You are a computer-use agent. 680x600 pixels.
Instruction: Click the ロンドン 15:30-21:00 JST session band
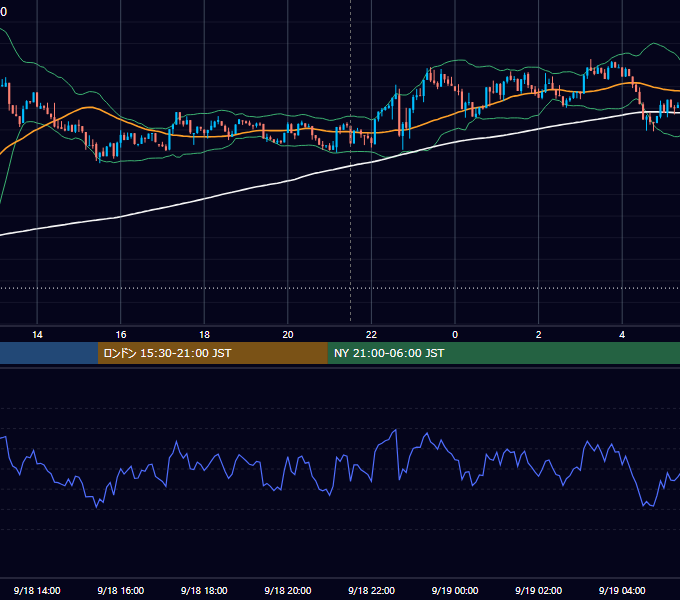212,353
